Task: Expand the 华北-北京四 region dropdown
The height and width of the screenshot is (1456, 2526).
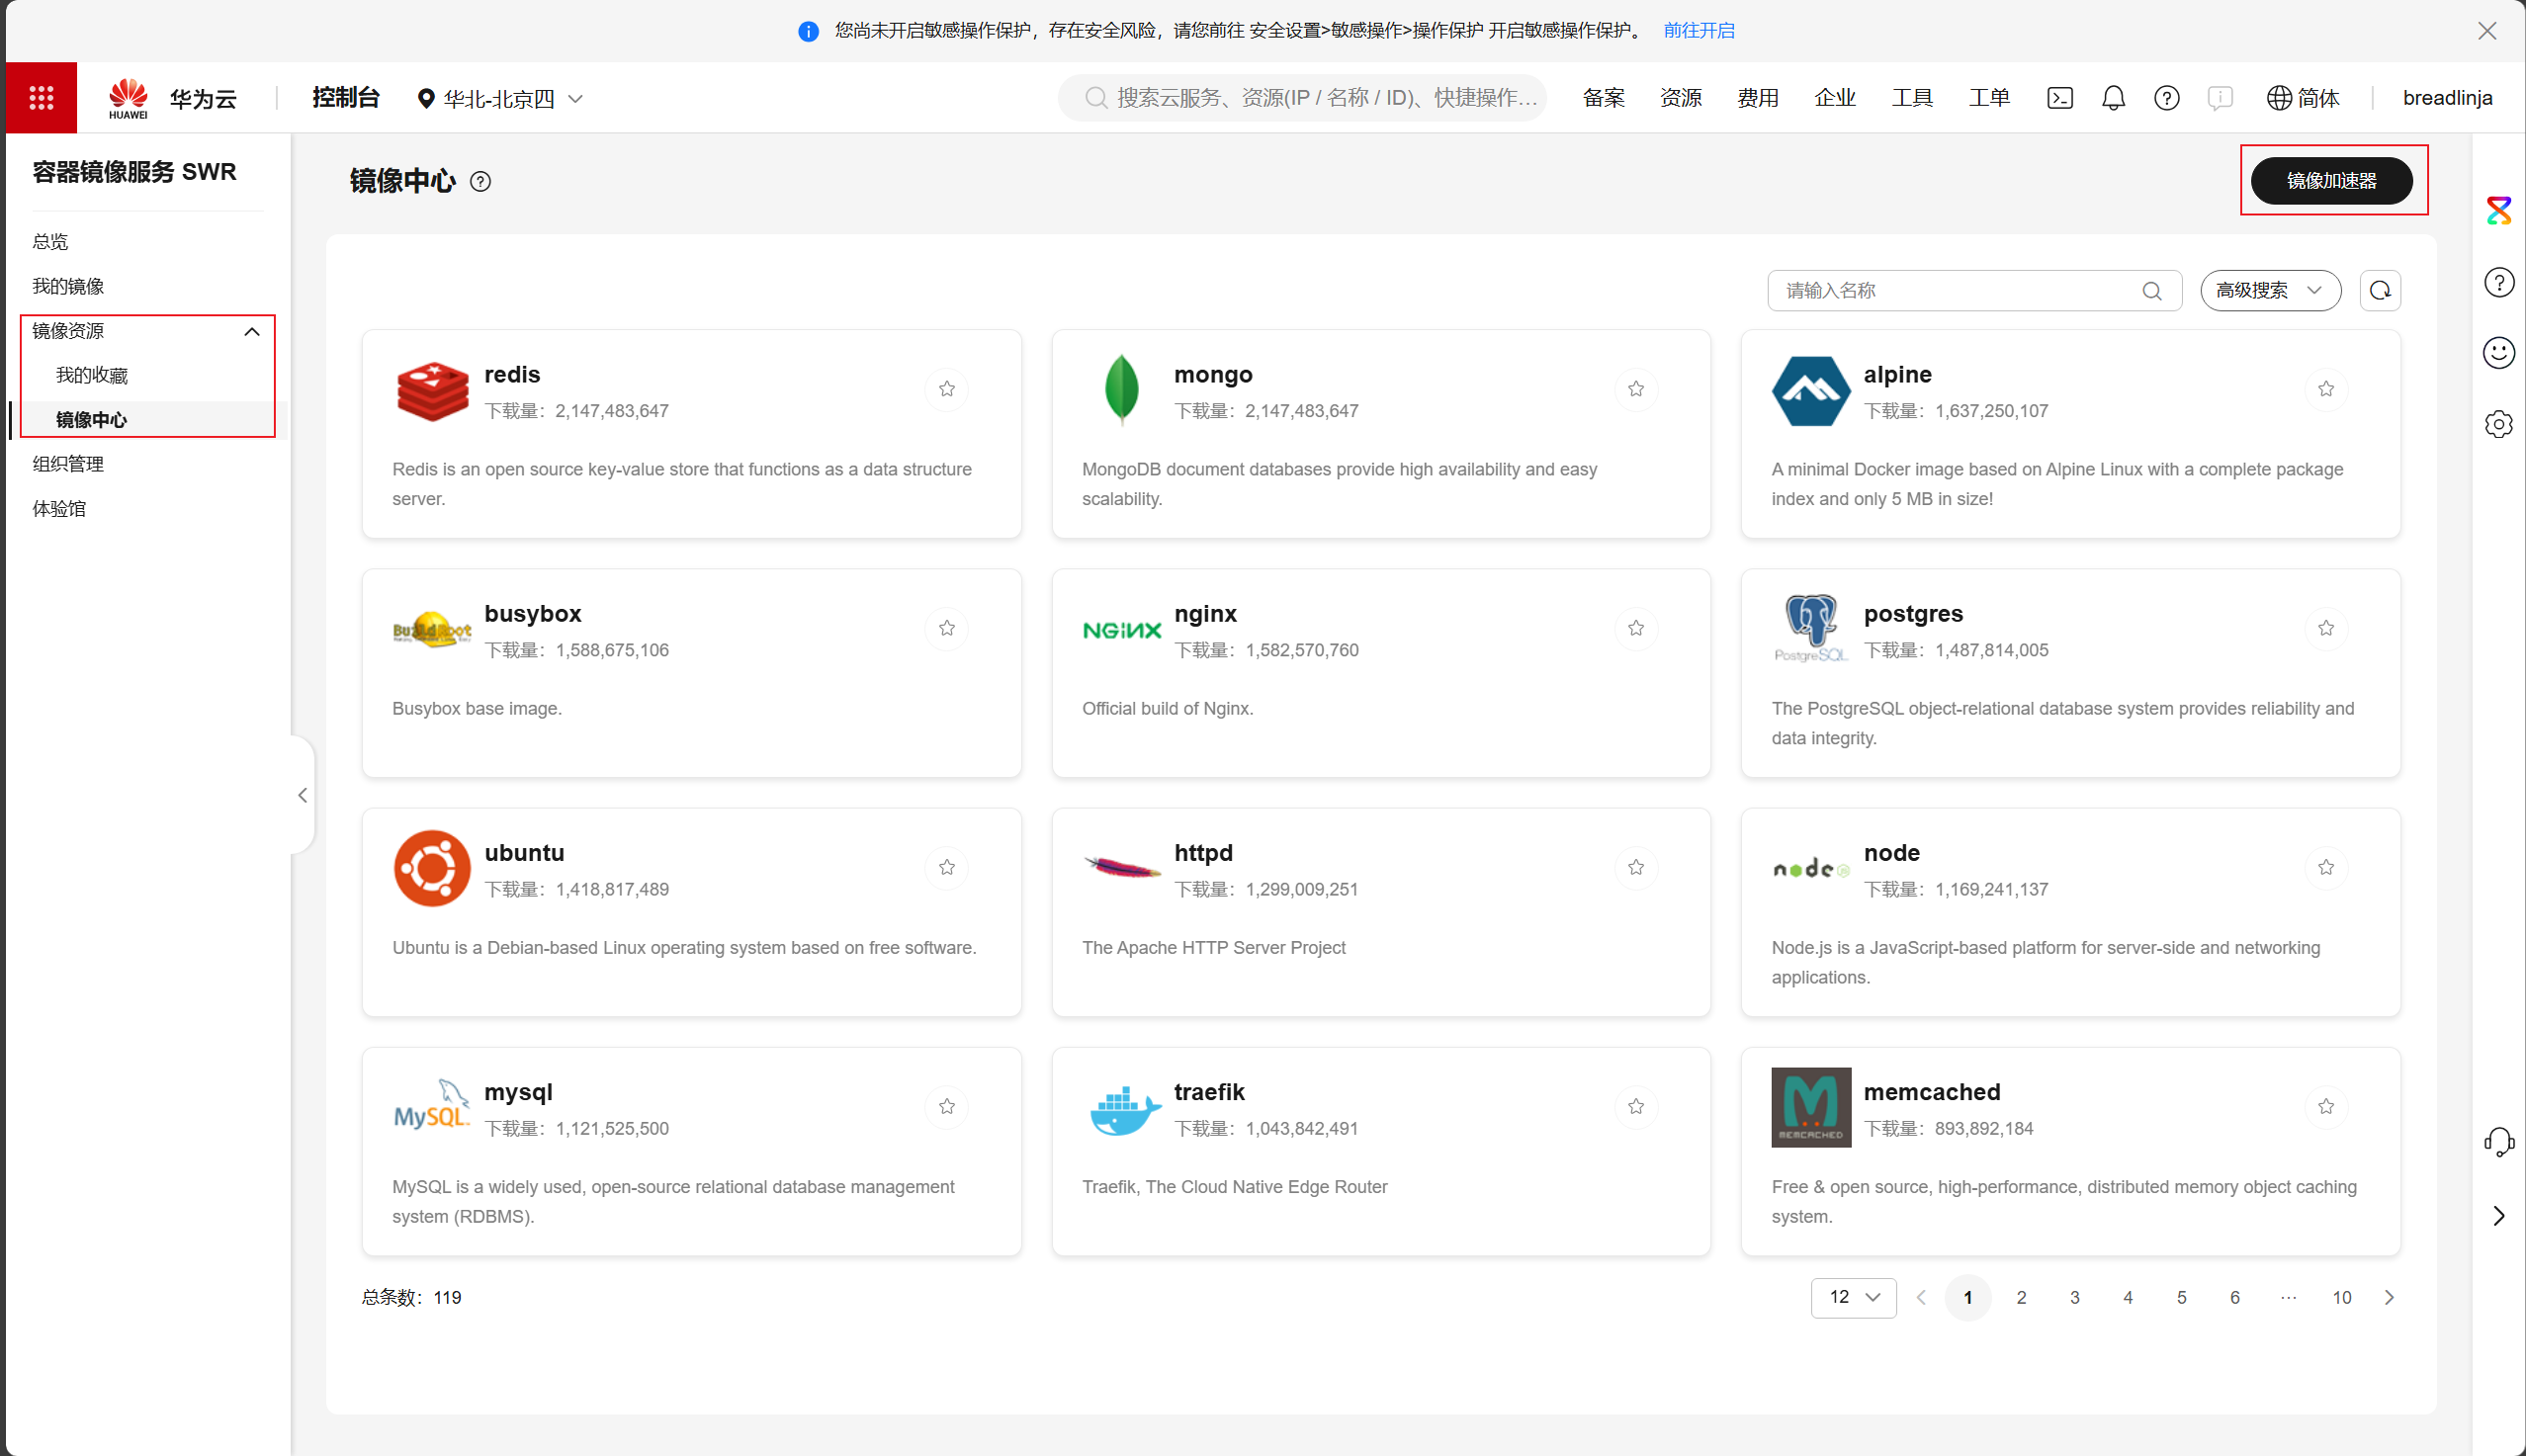Action: (500, 99)
